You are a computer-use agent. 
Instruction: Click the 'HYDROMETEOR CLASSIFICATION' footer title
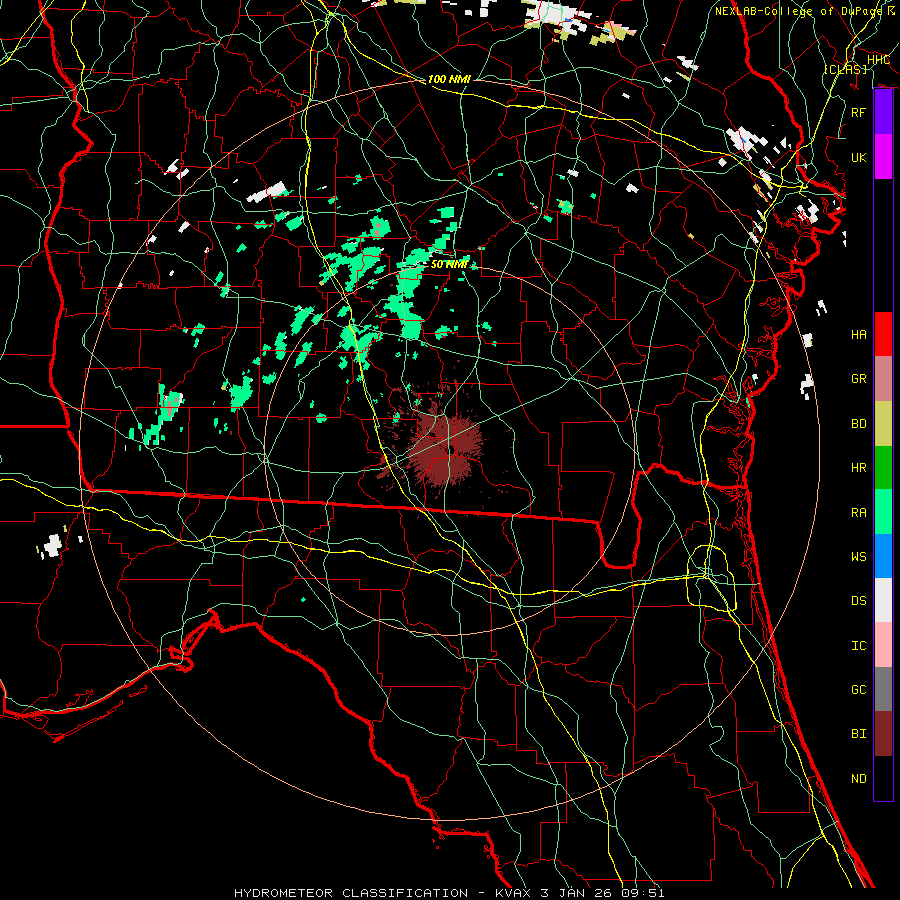pos(351,893)
